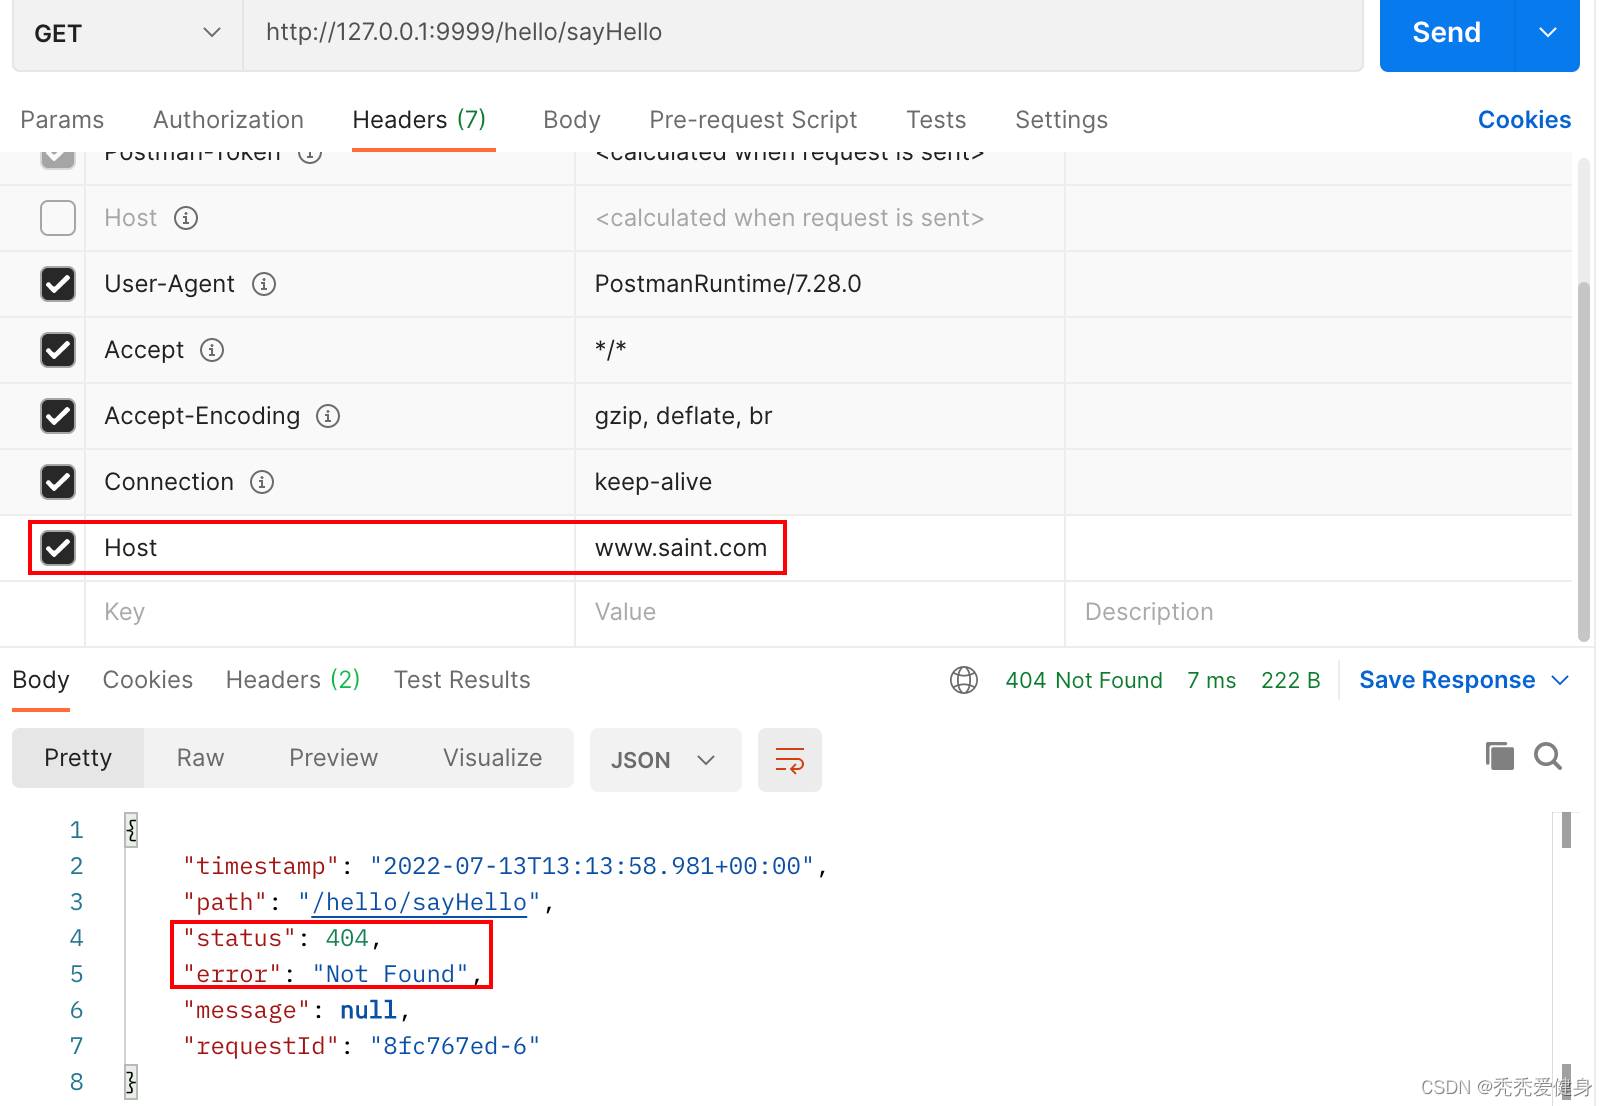Click the empty Value field in headers table
1608x1106 pixels.
pyautogui.click(x=820, y=612)
